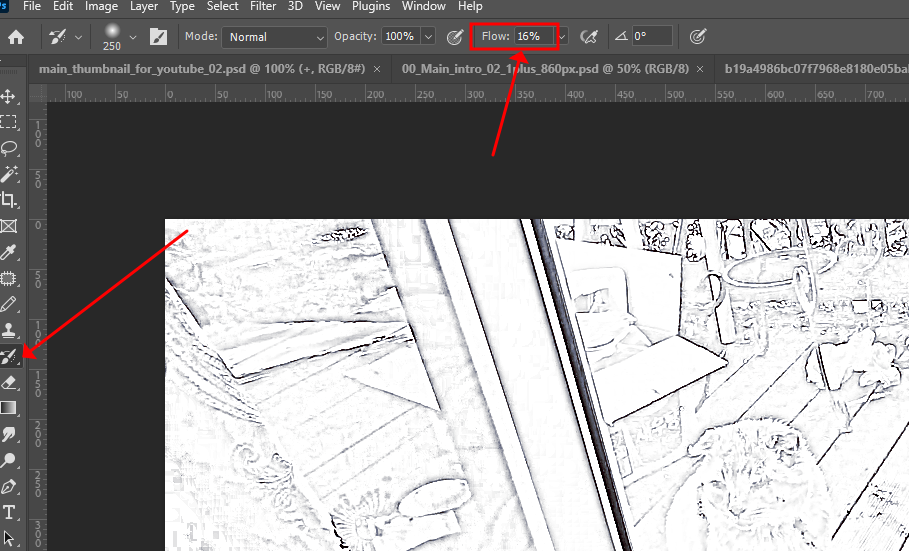This screenshot has width=909, height=551.
Task: Open the View menu
Action: (327, 6)
